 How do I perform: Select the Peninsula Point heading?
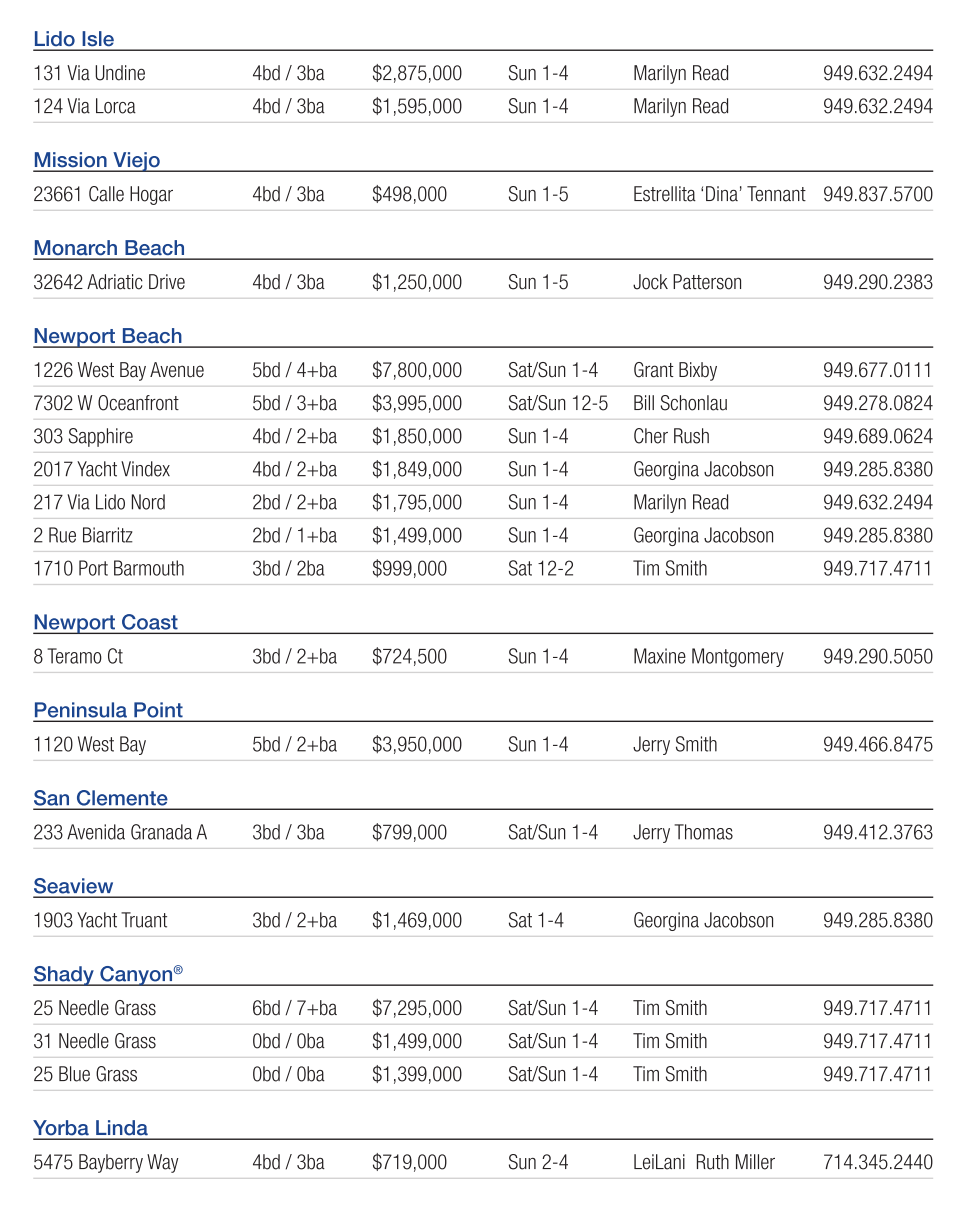tap(108, 710)
